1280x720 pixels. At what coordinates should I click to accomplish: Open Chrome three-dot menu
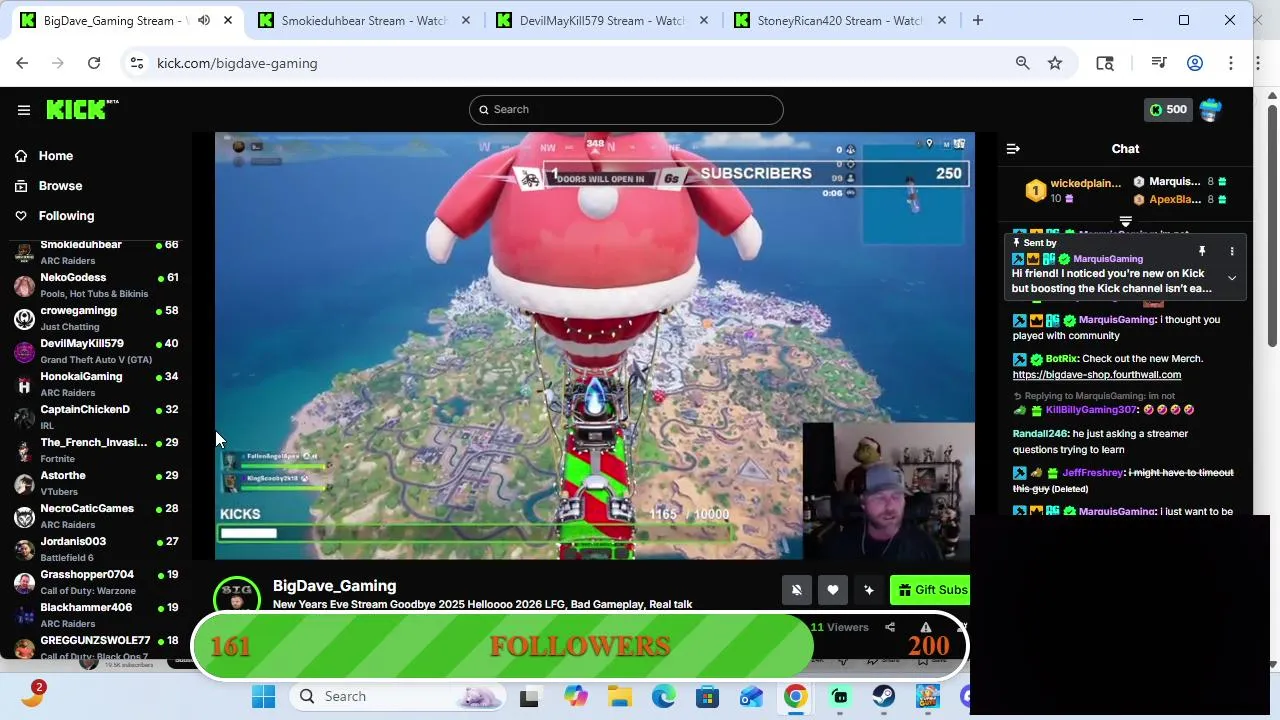1231,63
